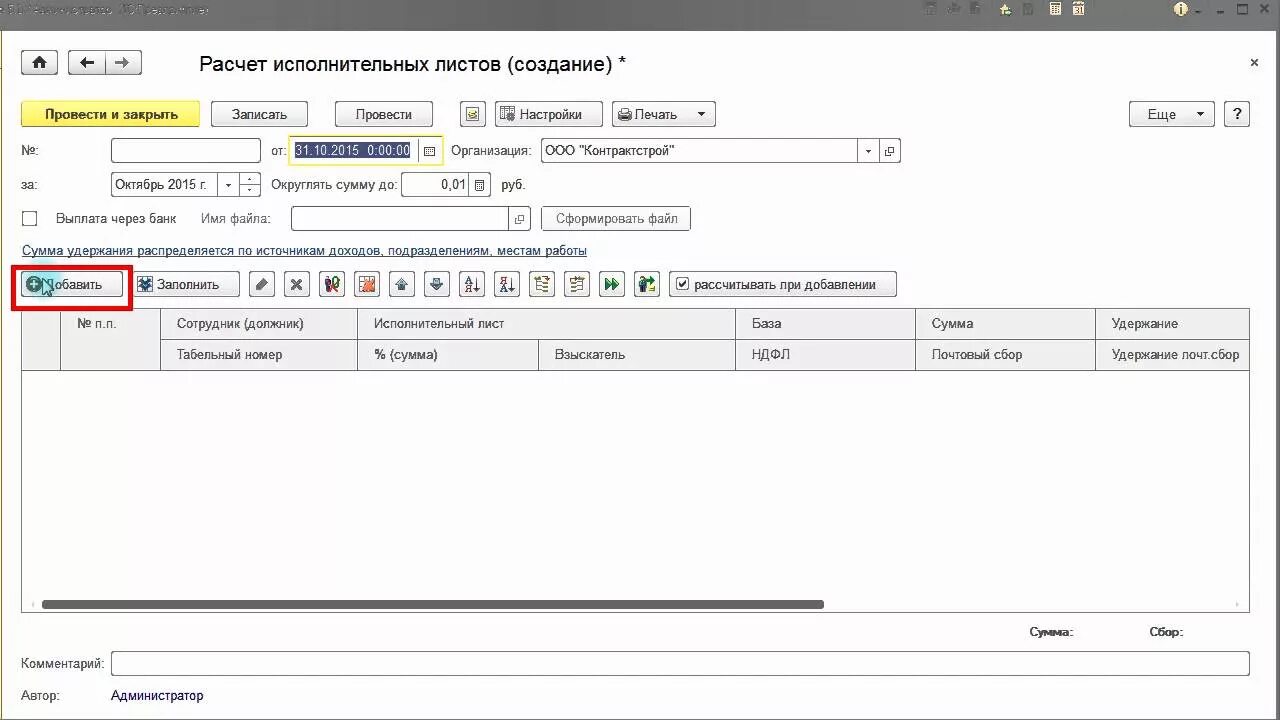Click Сформировать файл button
This screenshot has width=1280, height=720.
coord(616,219)
